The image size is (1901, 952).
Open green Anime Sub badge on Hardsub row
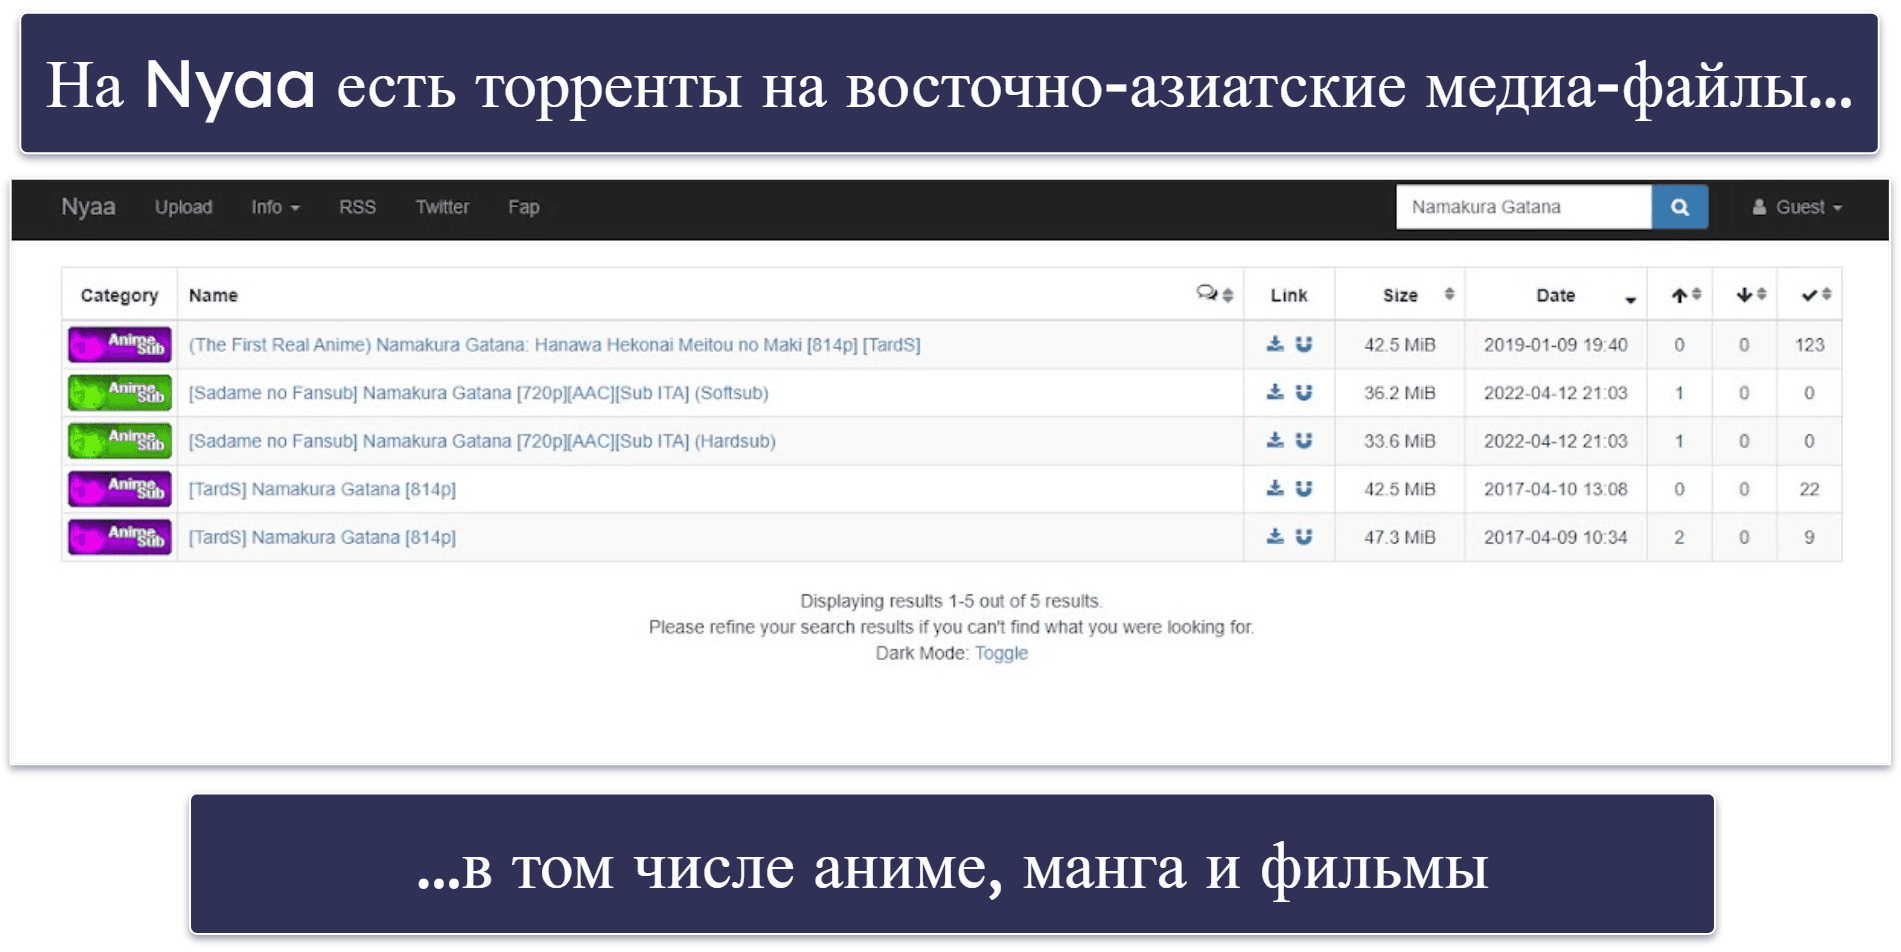click(x=119, y=441)
